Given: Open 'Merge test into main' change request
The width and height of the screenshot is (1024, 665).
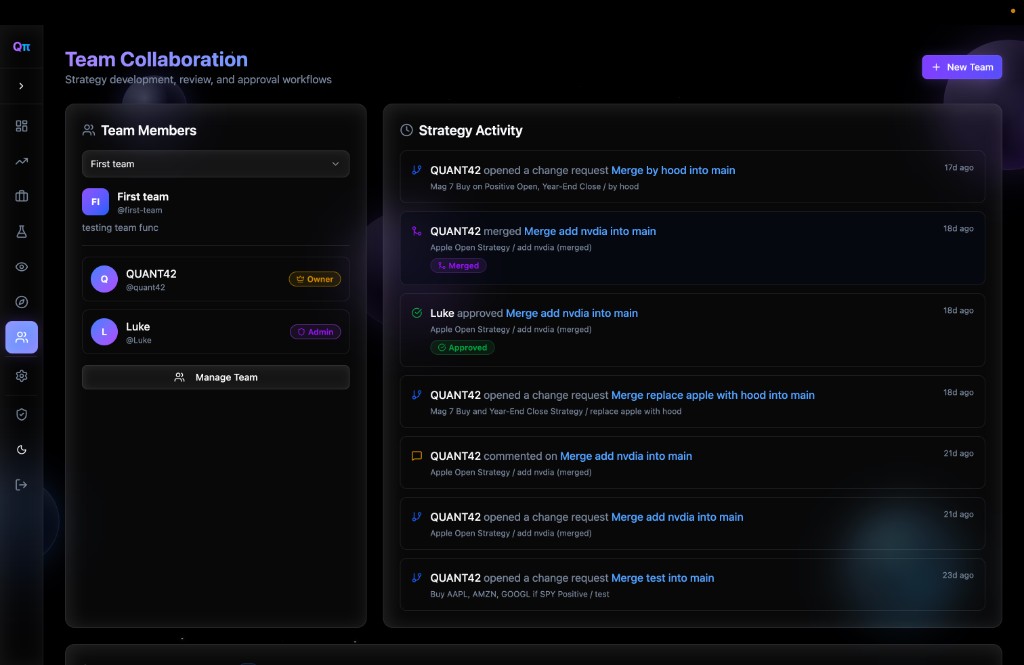Looking at the screenshot, I should (x=662, y=578).
